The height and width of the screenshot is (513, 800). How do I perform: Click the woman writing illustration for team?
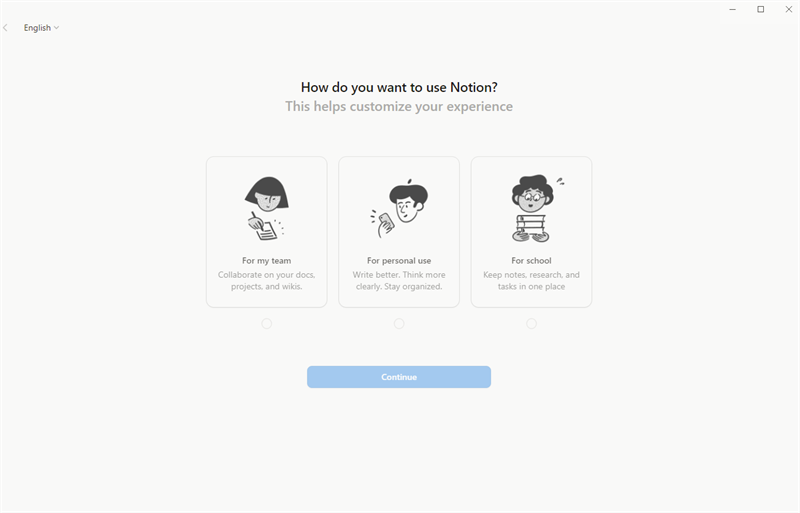(266, 208)
